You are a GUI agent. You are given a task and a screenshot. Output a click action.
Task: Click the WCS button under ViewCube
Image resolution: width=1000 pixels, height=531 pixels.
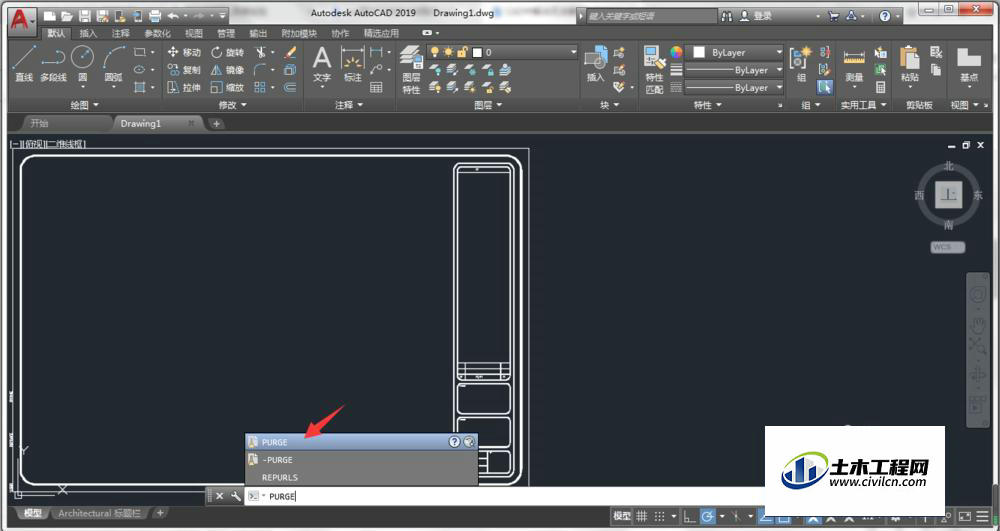(x=948, y=247)
